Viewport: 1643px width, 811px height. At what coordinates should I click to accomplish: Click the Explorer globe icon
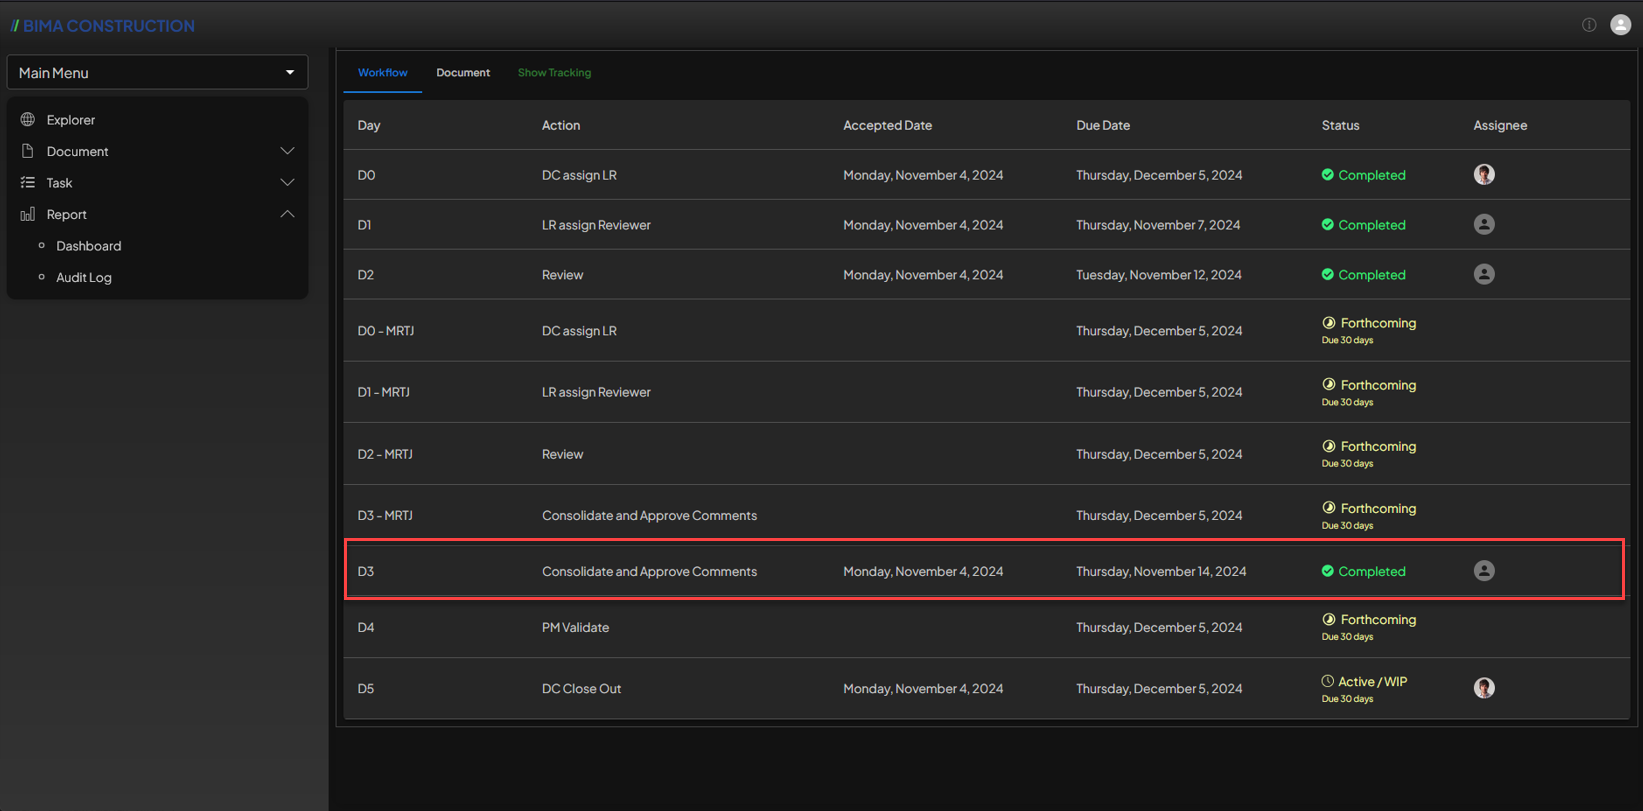pyautogui.click(x=28, y=120)
